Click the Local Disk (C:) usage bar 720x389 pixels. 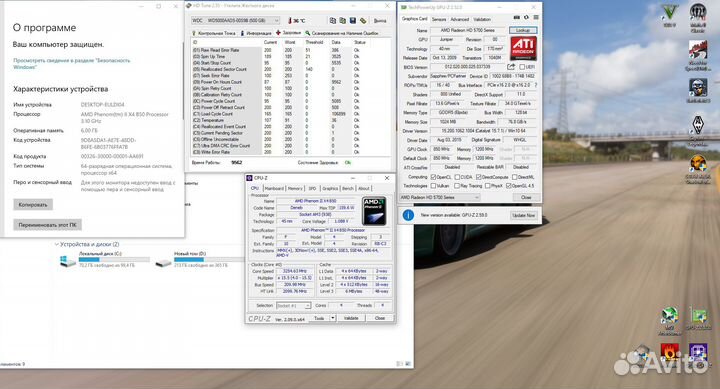[114, 259]
